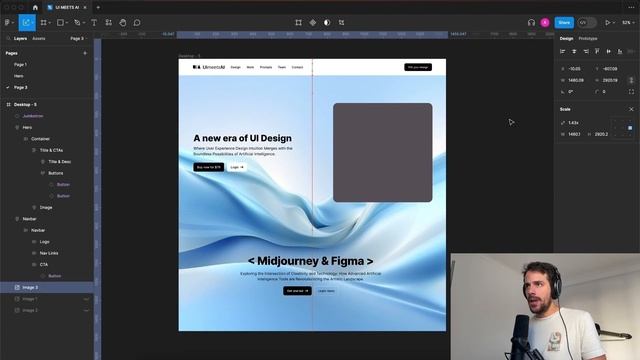Toggle constrain proportions lock icon
Image resolution: width=640 pixels, height=360 pixels.
tap(631, 80)
